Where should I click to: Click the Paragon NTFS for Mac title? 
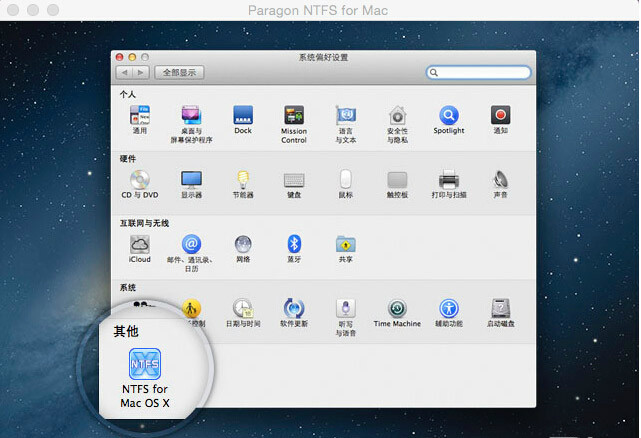pos(318,10)
